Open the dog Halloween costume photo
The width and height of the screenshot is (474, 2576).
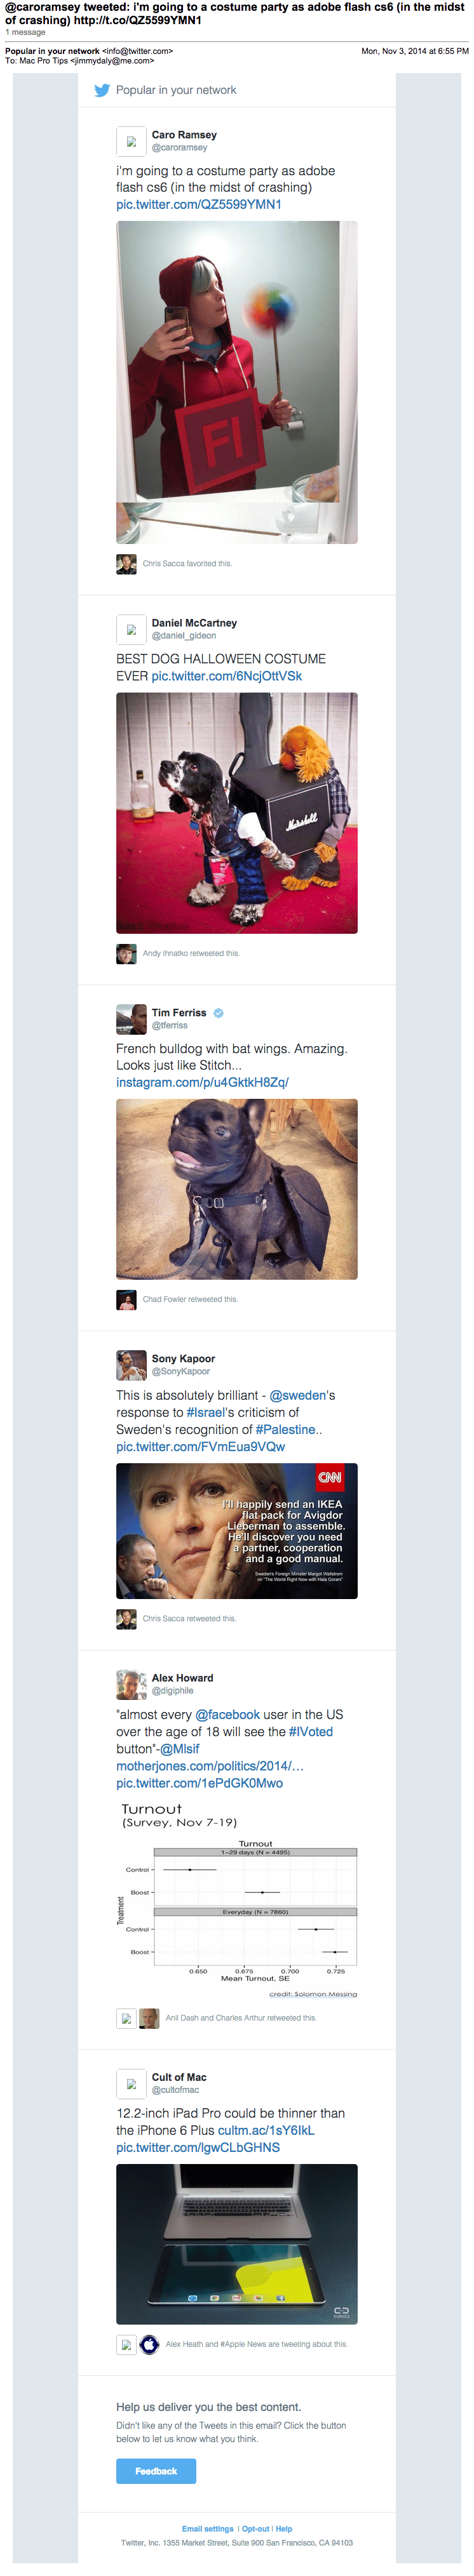click(236, 813)
